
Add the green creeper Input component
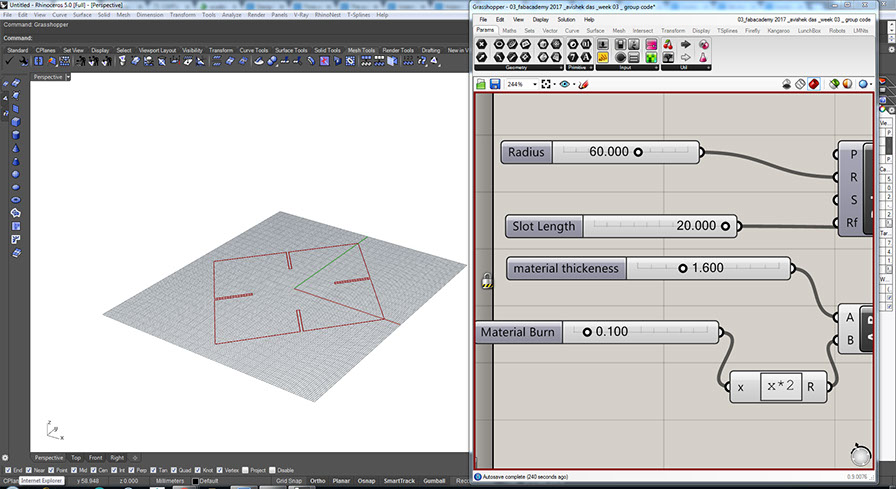651,57
